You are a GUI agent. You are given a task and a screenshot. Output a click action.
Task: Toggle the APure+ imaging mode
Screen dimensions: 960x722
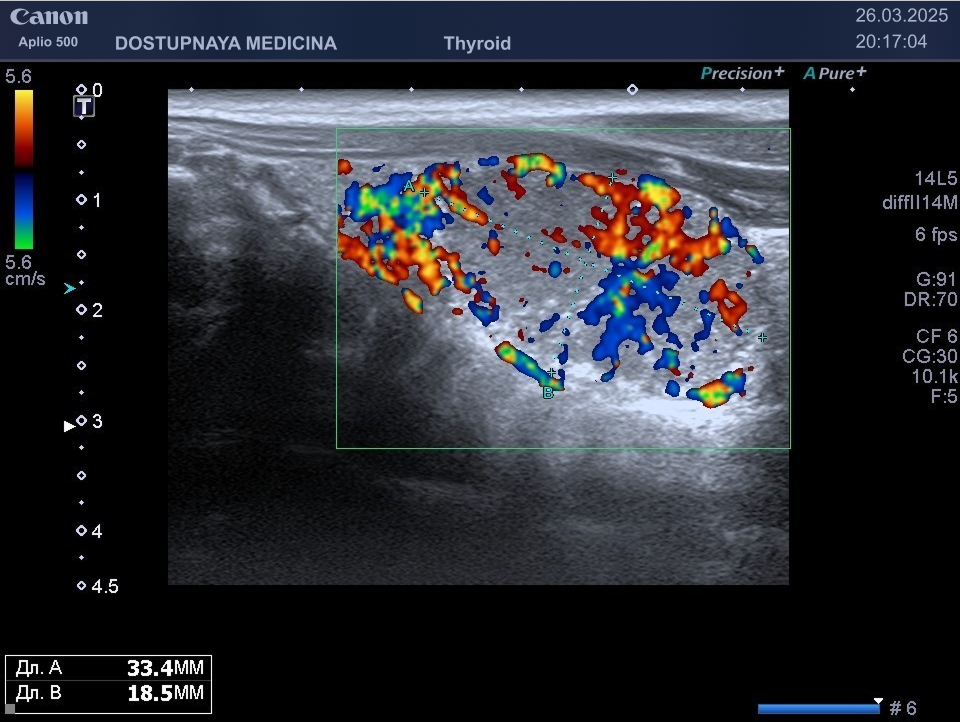[x=835, y=73]
